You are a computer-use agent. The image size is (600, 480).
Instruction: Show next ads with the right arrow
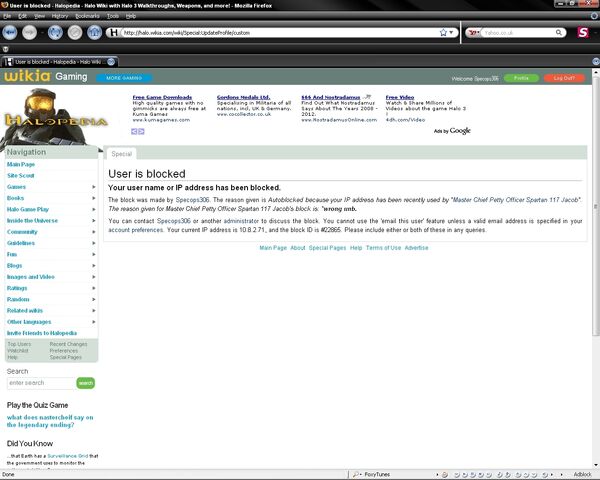coord(141,131)
